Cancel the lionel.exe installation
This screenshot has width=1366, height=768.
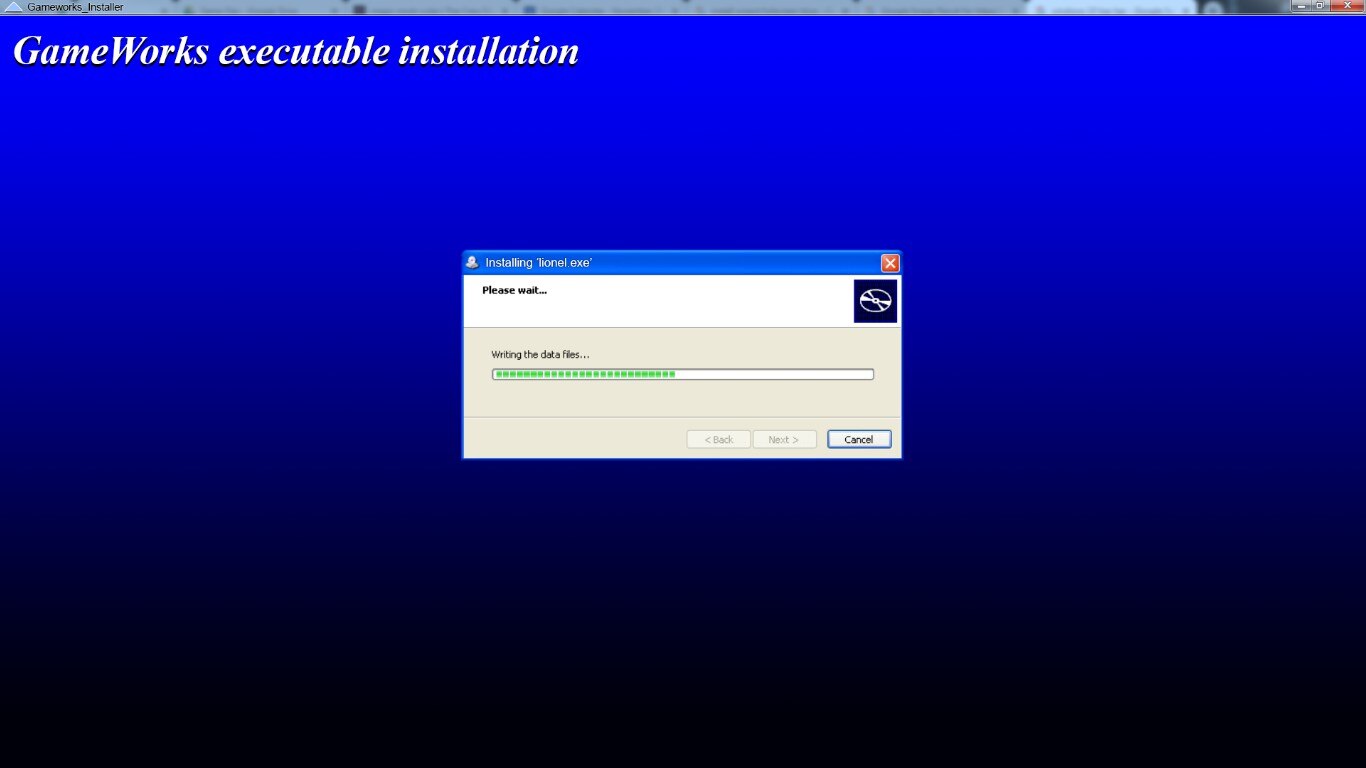[x=859, y=440]
